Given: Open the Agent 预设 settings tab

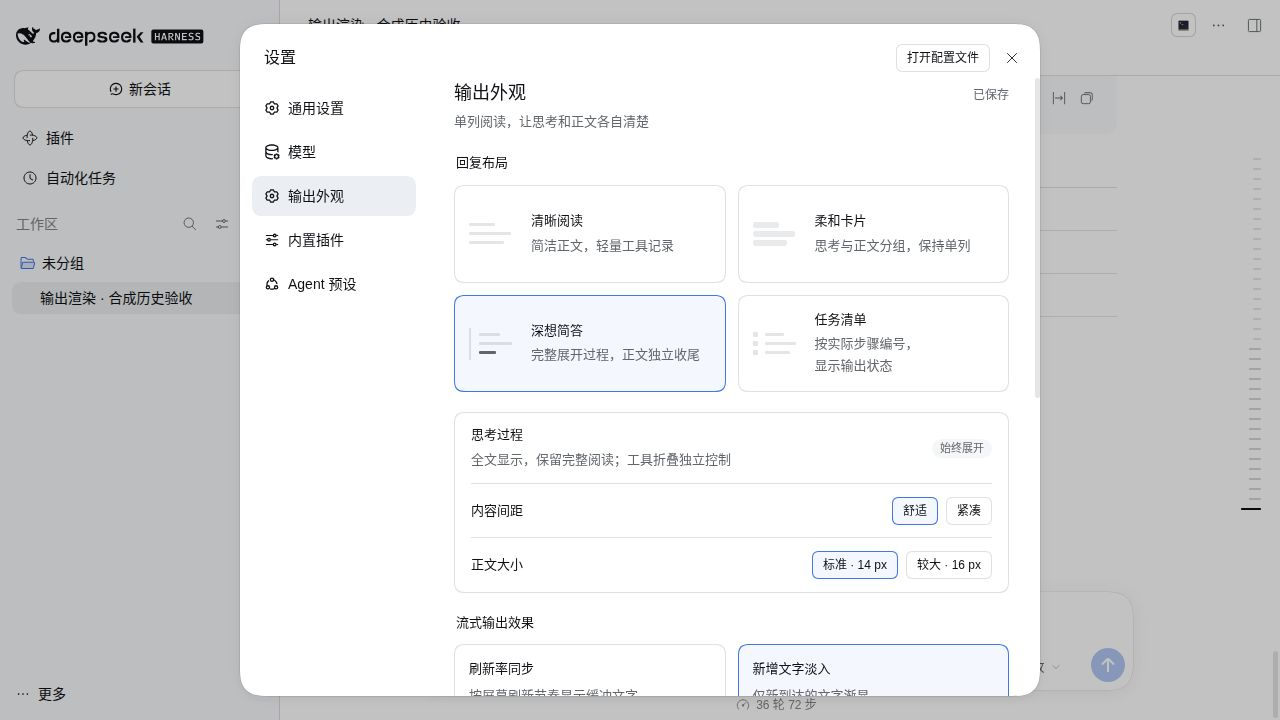Looking at the screenshot, I should coord(334,284).
